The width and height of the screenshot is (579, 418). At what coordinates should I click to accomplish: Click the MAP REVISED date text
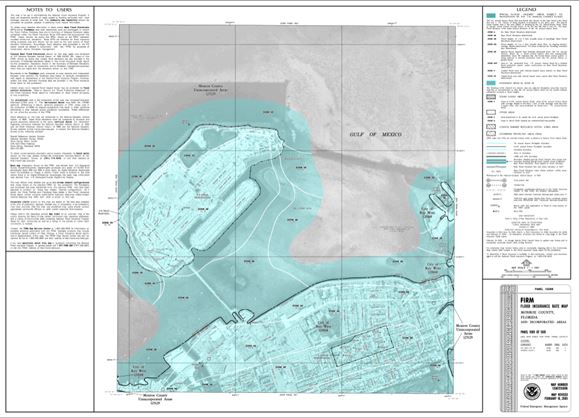[556, 396]
